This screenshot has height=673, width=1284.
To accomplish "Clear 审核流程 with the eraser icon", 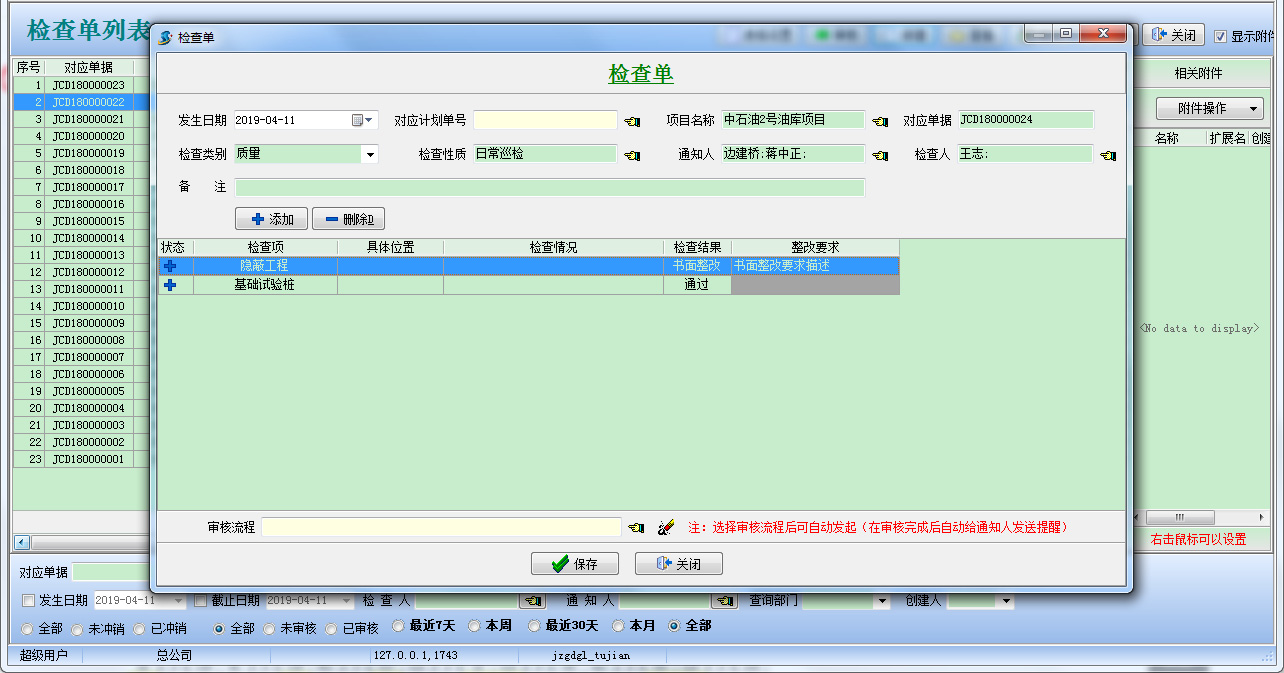I will (666, 527).
